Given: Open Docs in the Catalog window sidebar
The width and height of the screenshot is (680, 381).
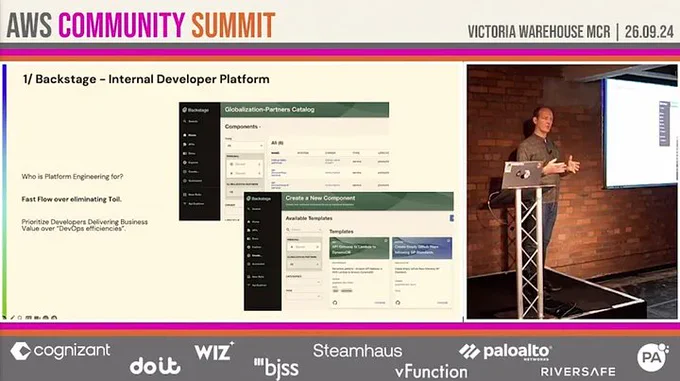Looking at the screenshot, I should (190, 153).
